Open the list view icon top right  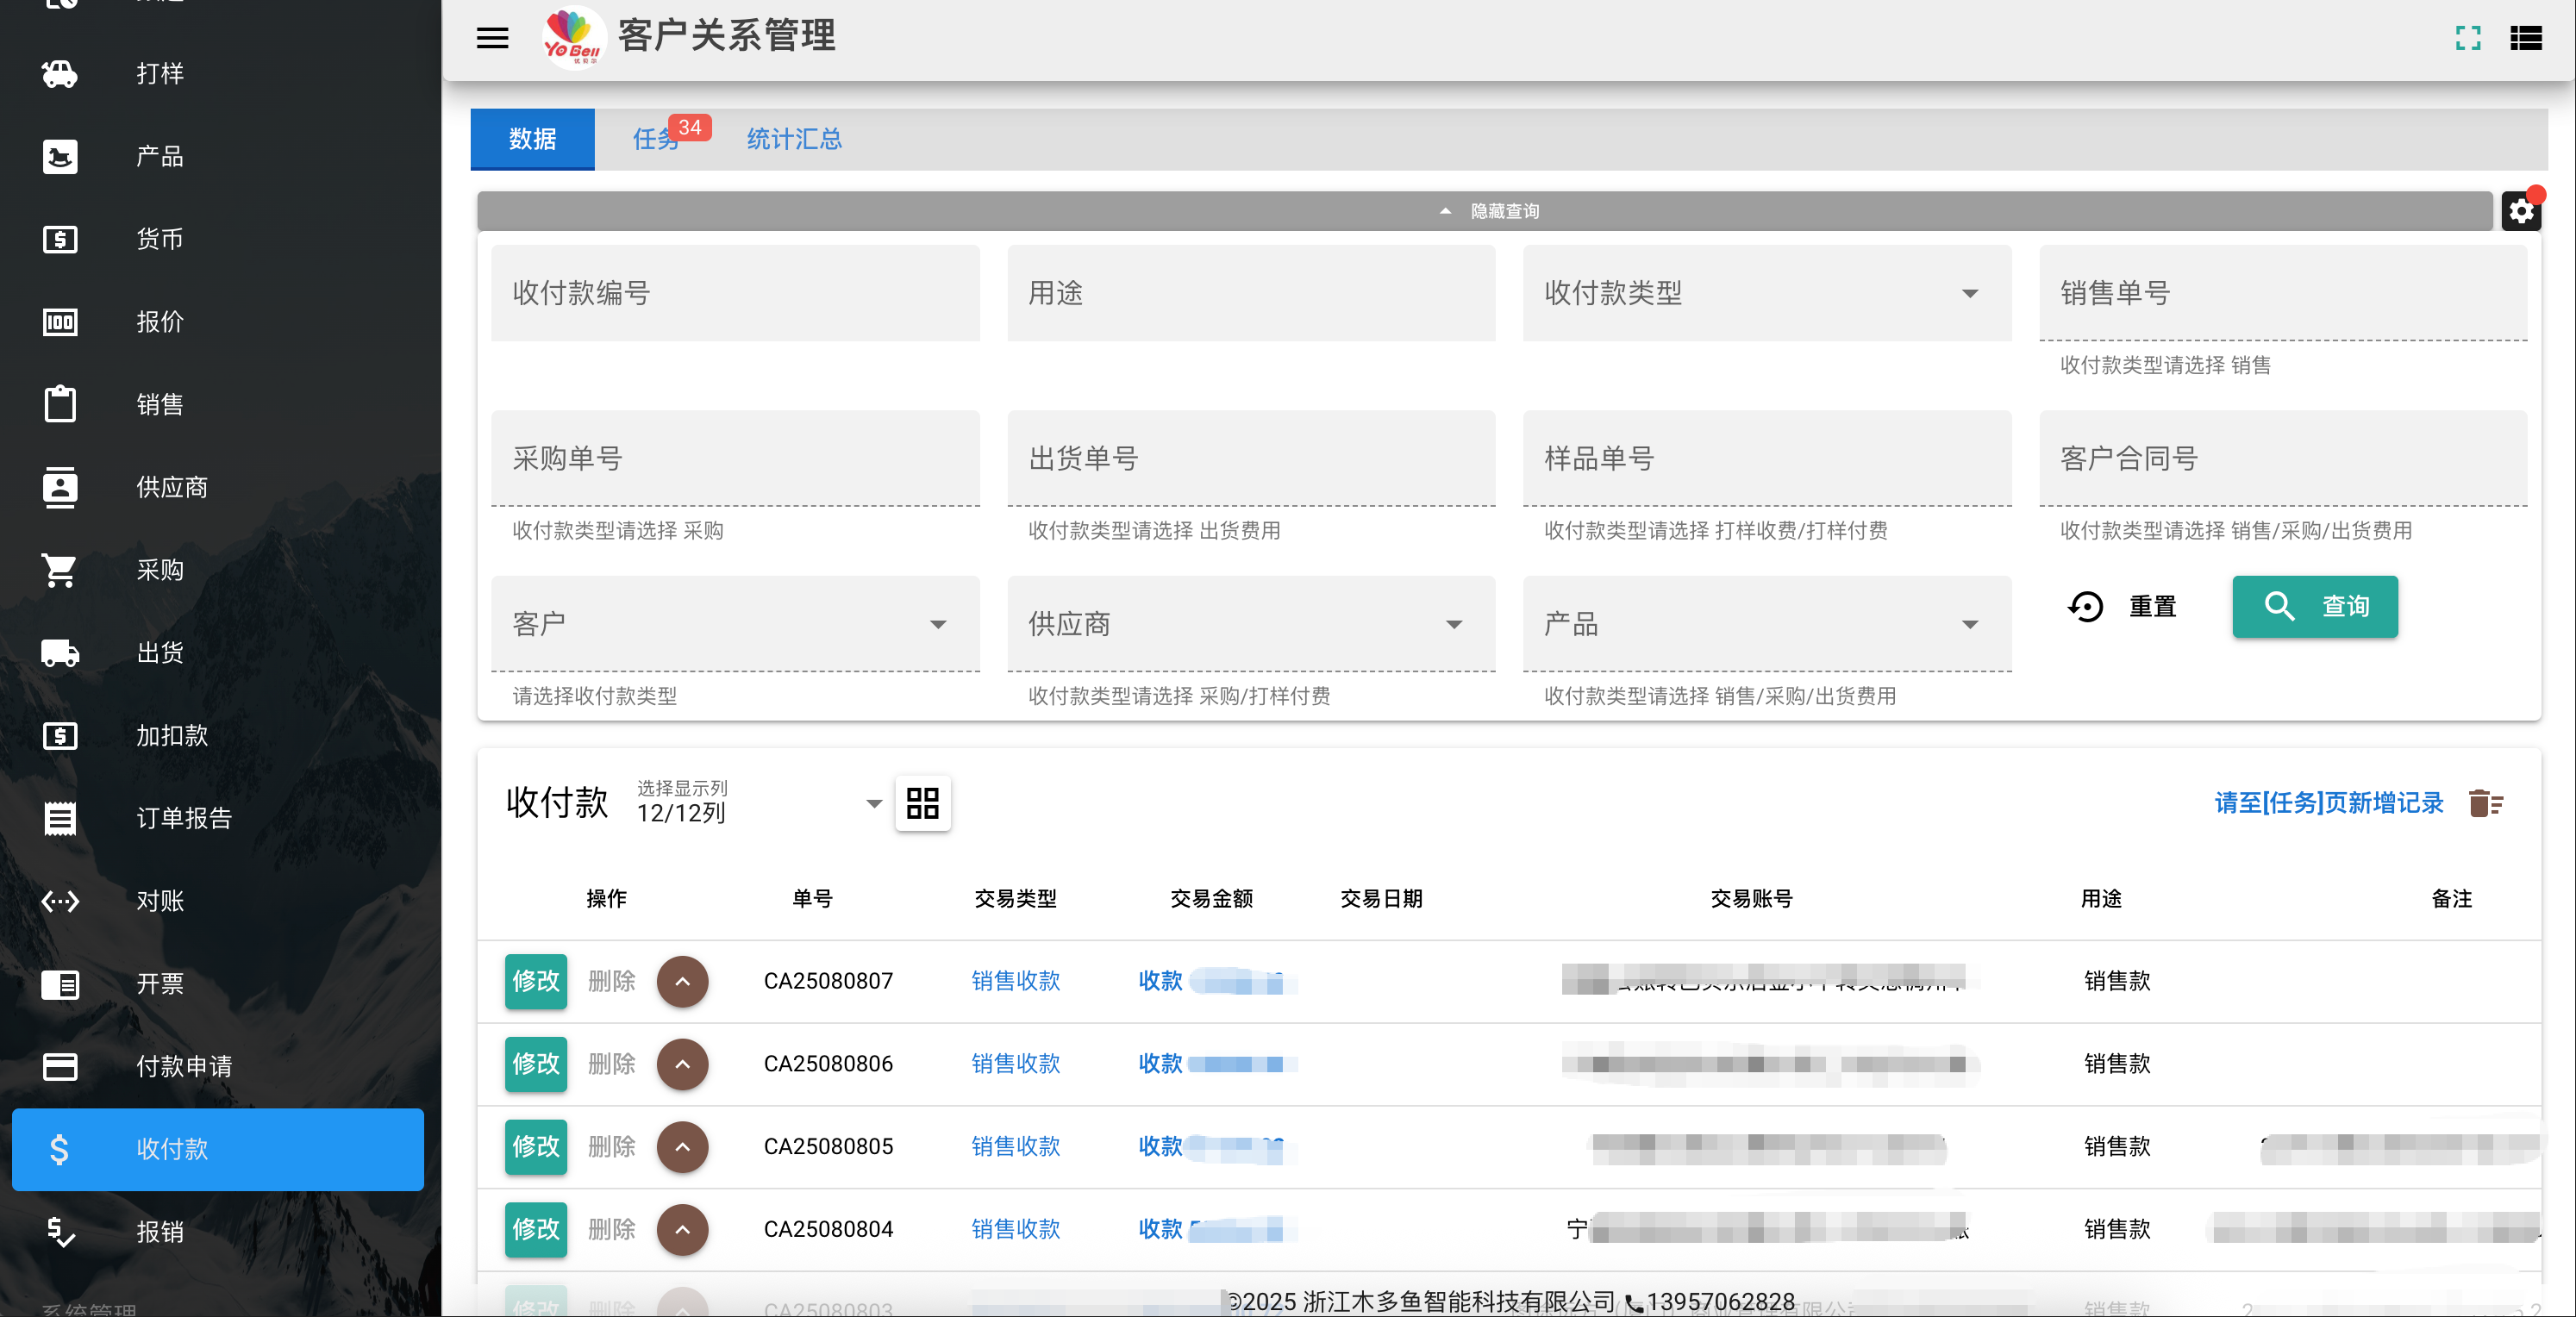click(2526, 38)
